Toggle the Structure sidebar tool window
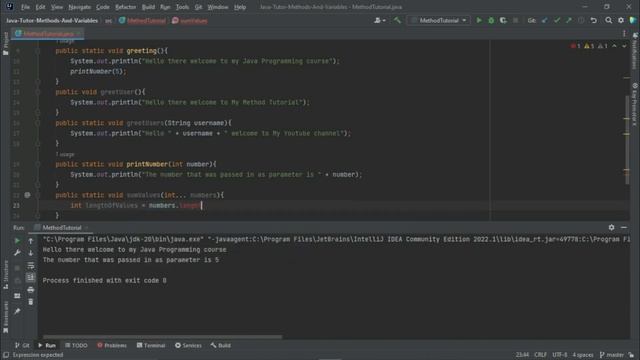Screen dimensions: 640x360 [x=6, y=275]
